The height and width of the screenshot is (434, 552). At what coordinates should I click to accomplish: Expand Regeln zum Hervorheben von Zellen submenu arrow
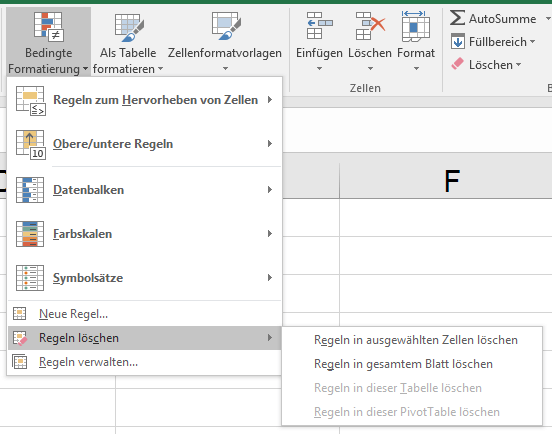click(x=270, y=100)
